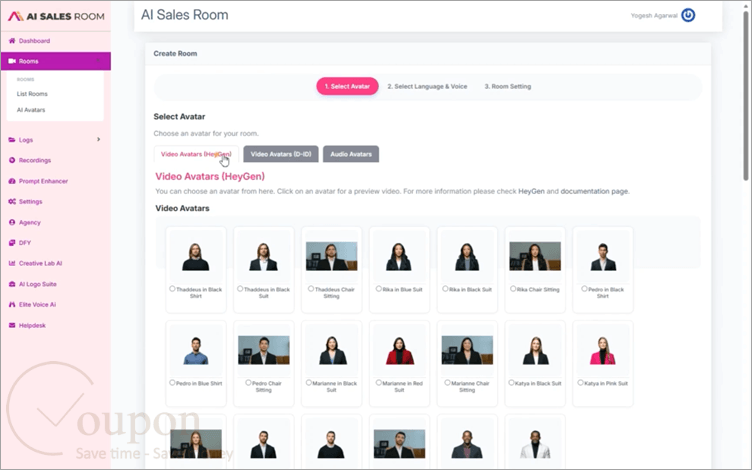The image size is (752, 470).
Task: Select the Marianne Chair Sitting radio button
Action: [x=447, y=383]
